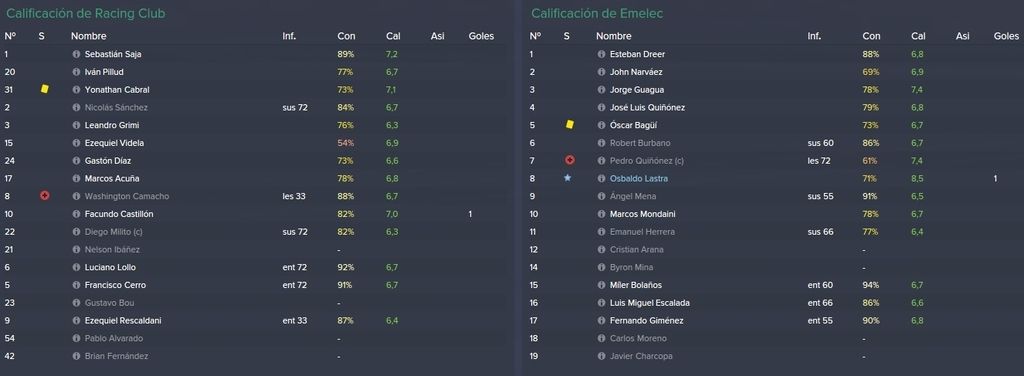This screenshot has width=1024, height=376.
Task: Click info icon beside Esteban Dreer
Action: (601, 54)
